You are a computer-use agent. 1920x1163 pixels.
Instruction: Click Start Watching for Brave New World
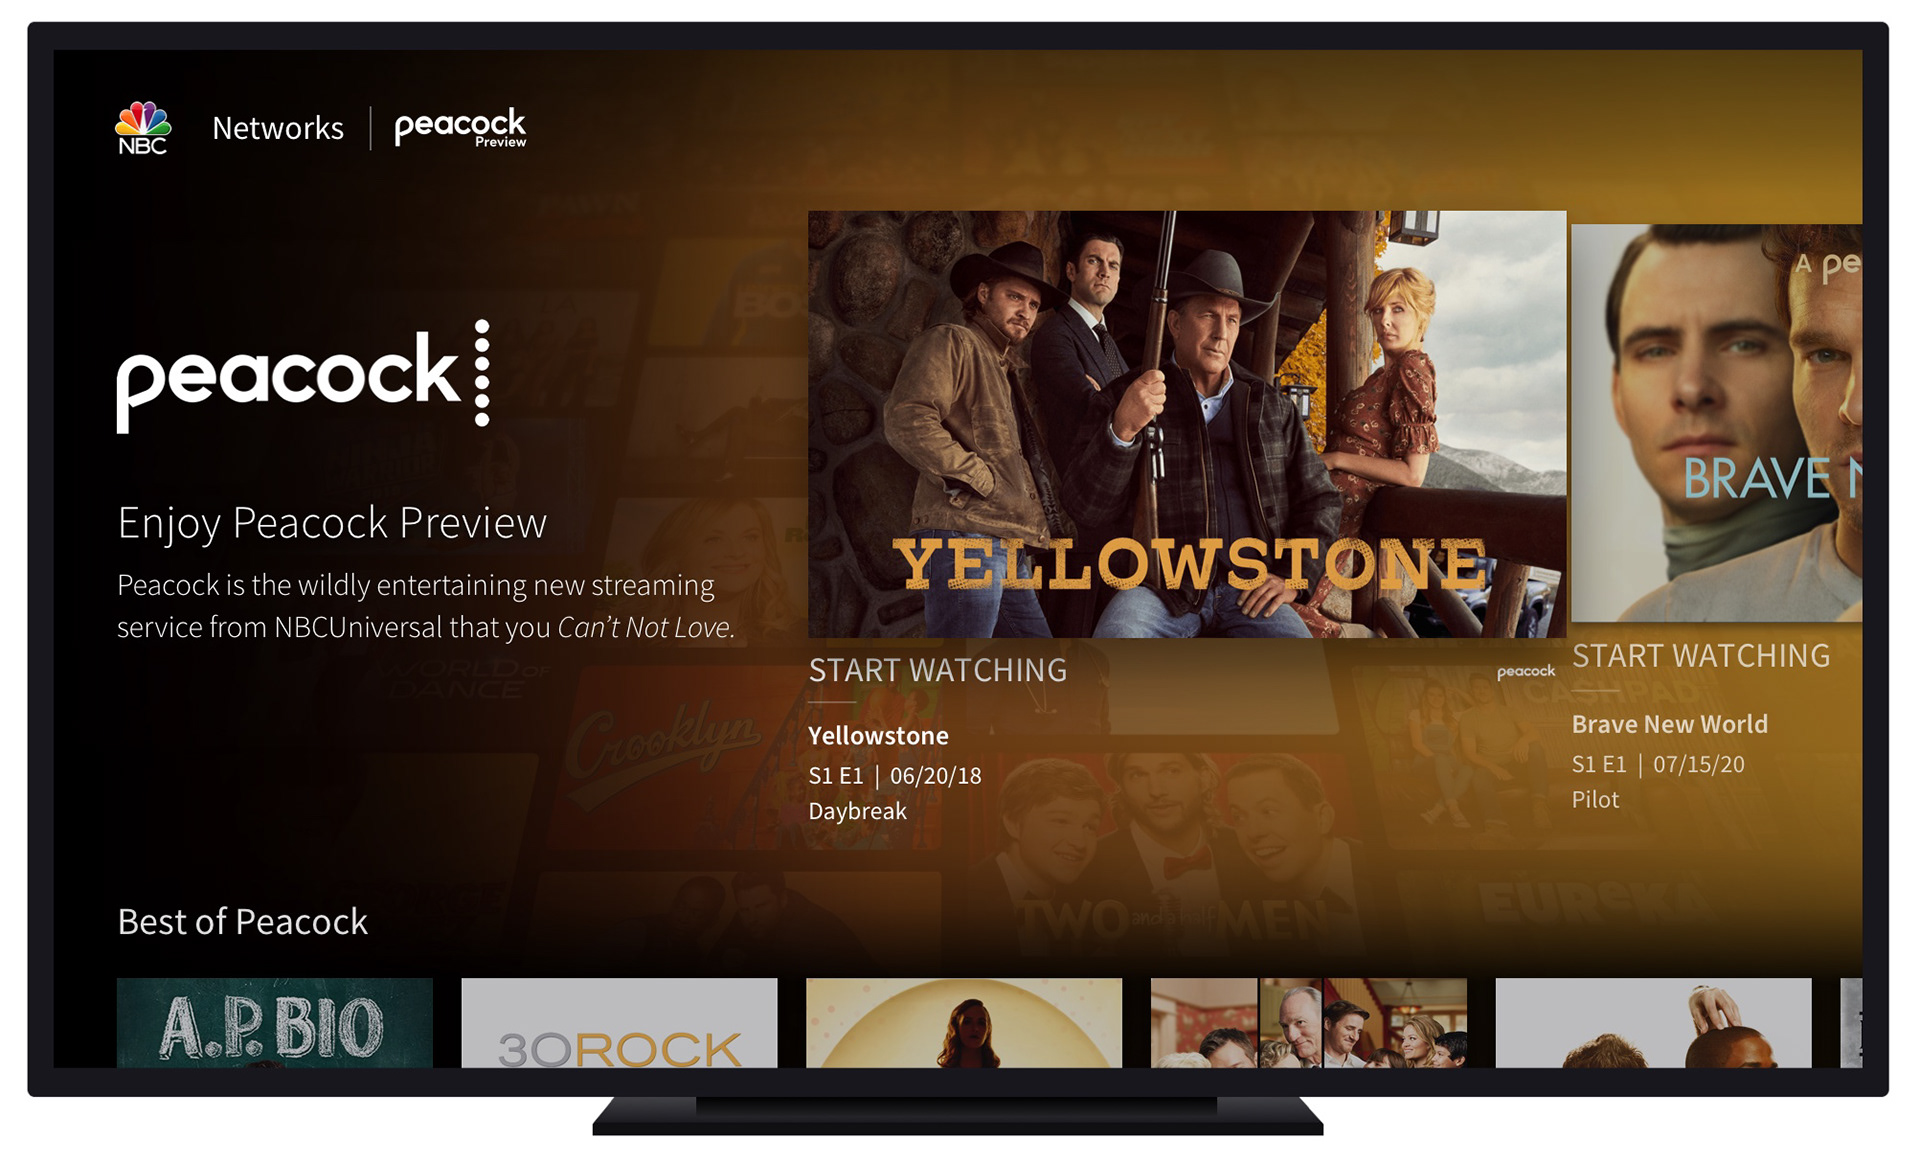point(1701,656)
